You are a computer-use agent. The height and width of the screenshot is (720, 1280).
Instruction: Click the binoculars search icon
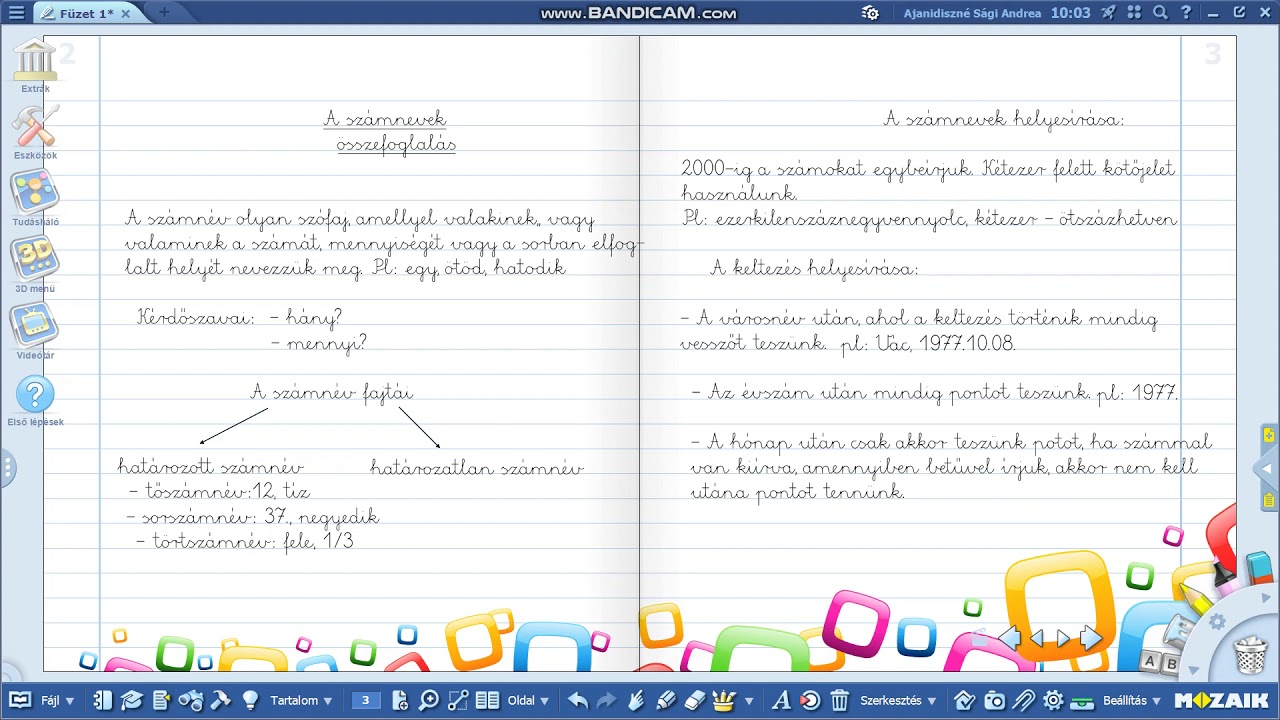coord(190,700)
